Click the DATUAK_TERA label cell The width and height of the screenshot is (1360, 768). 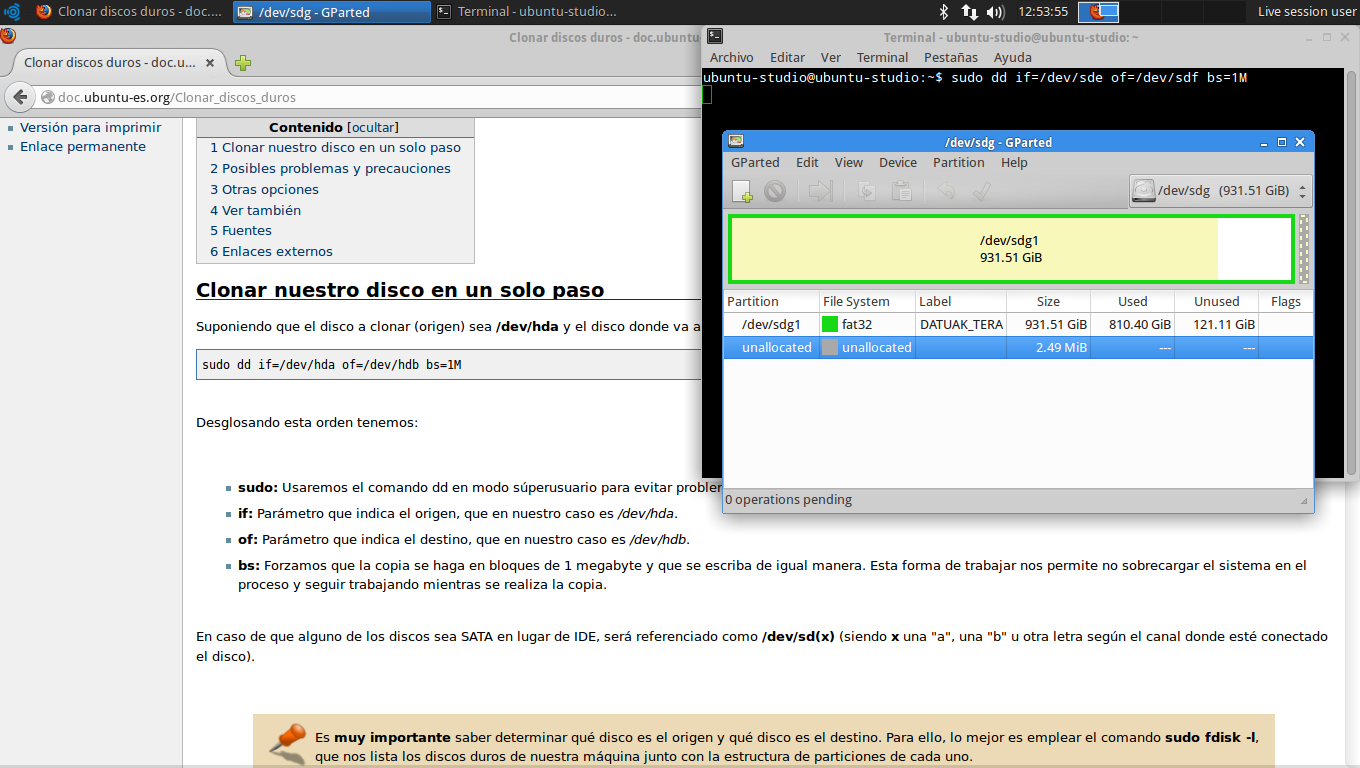point(961,324)
